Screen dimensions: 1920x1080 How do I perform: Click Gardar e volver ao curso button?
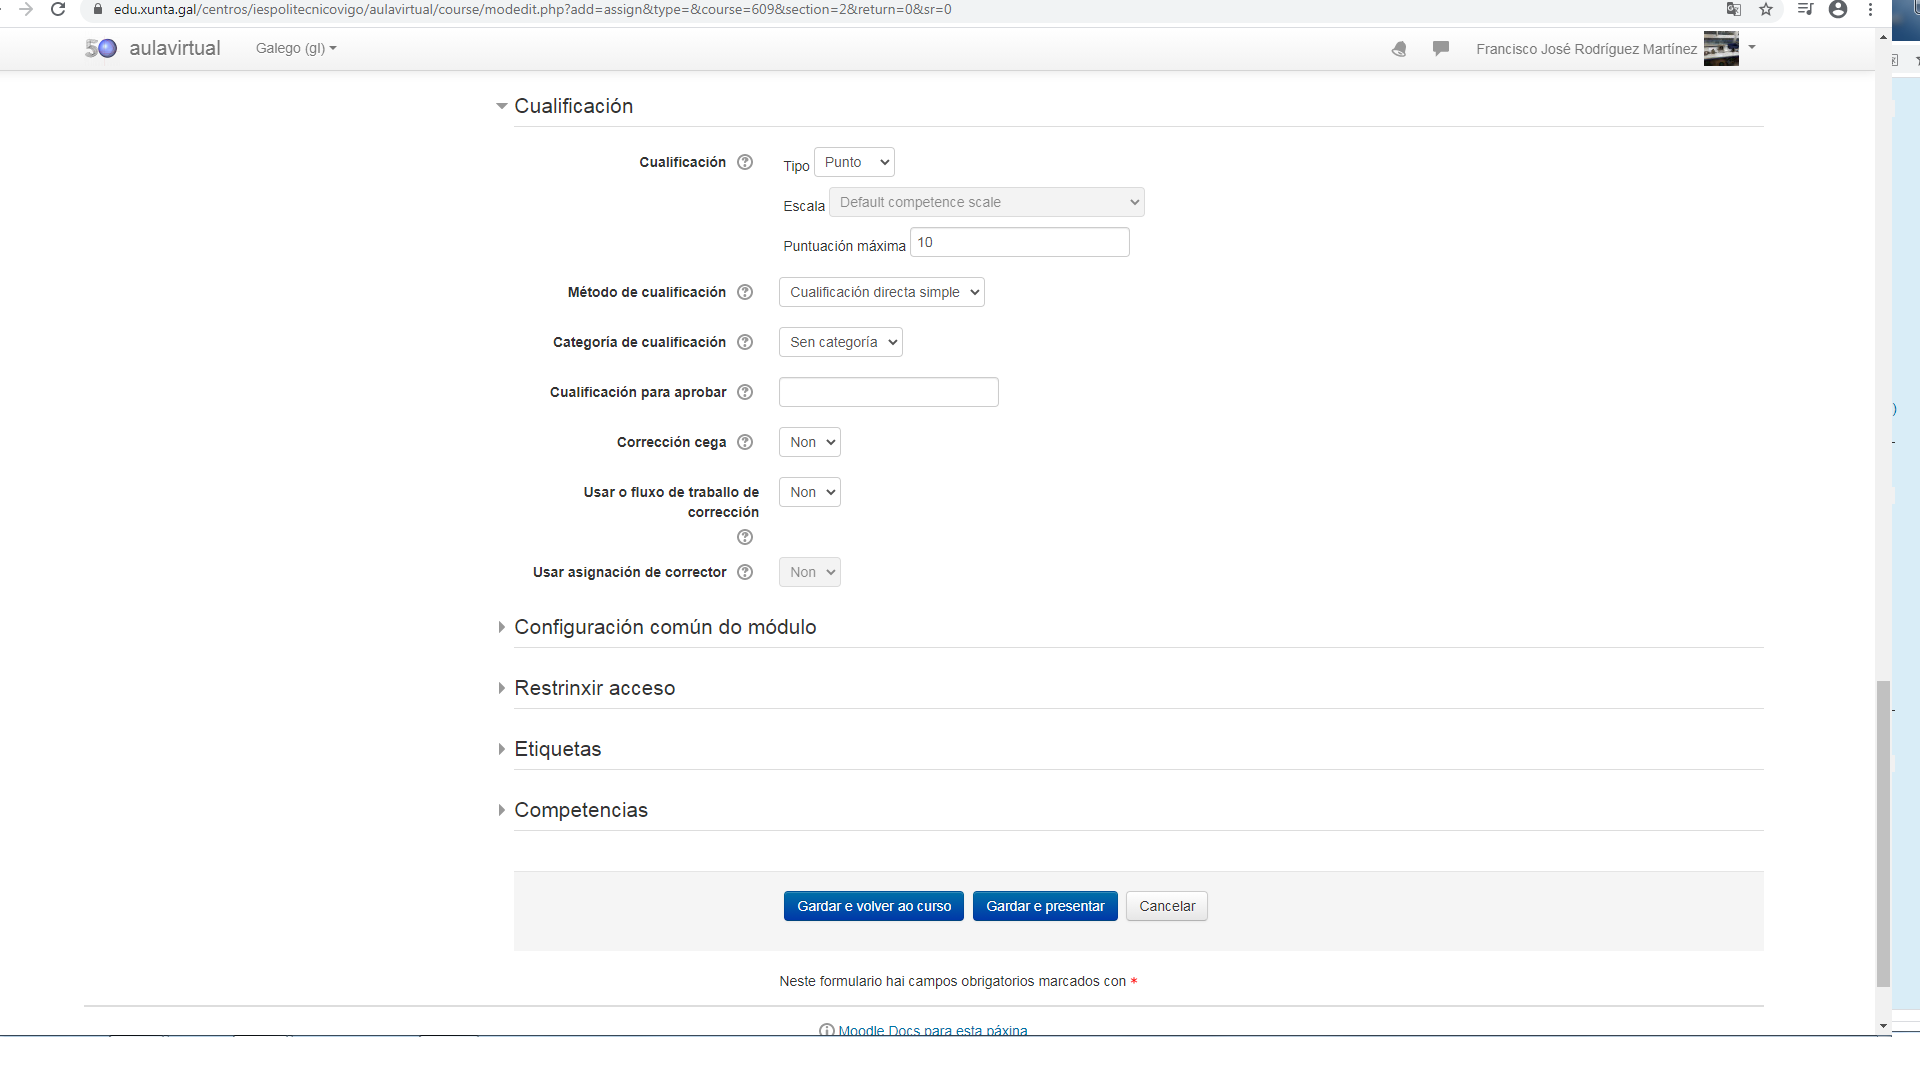[x=874, y=906]
